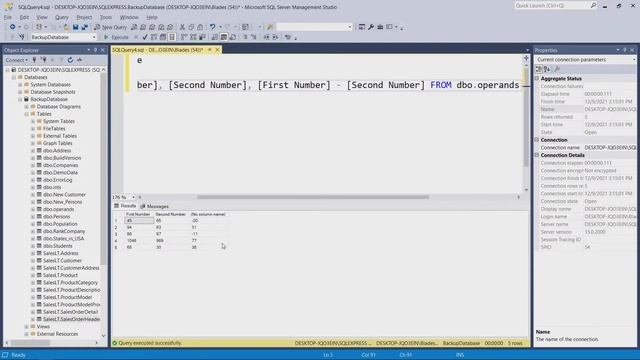The width and height of the screenshot is (640, 360).
Task: Click the Categorized icon in Properties panel
Action: (x=539, y=69)
